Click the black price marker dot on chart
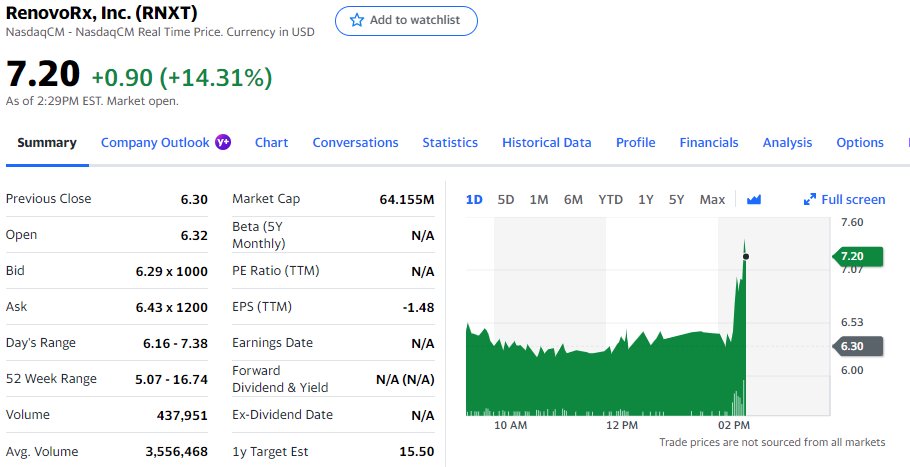The height and width of the screenshot is (467, 910). 746,256
